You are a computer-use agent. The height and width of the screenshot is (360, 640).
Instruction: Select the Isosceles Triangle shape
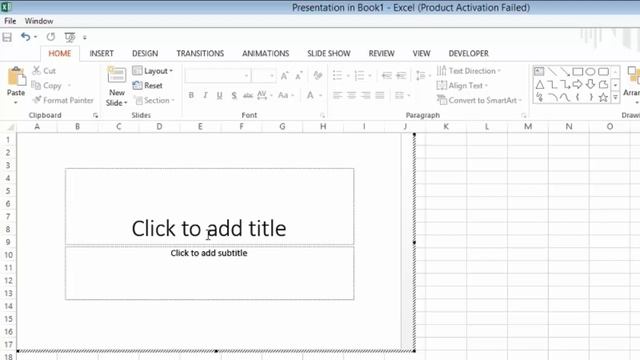[540, 84]
